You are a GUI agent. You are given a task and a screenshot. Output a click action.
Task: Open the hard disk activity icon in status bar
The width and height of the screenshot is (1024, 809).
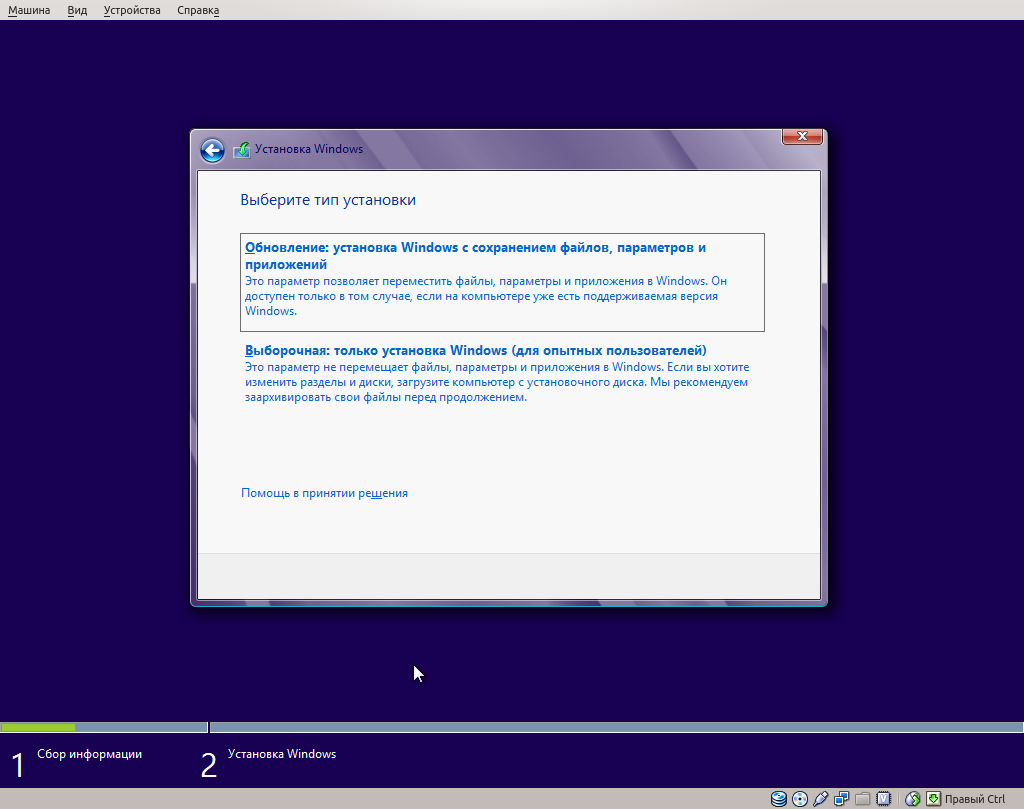[x=780, y=800]
